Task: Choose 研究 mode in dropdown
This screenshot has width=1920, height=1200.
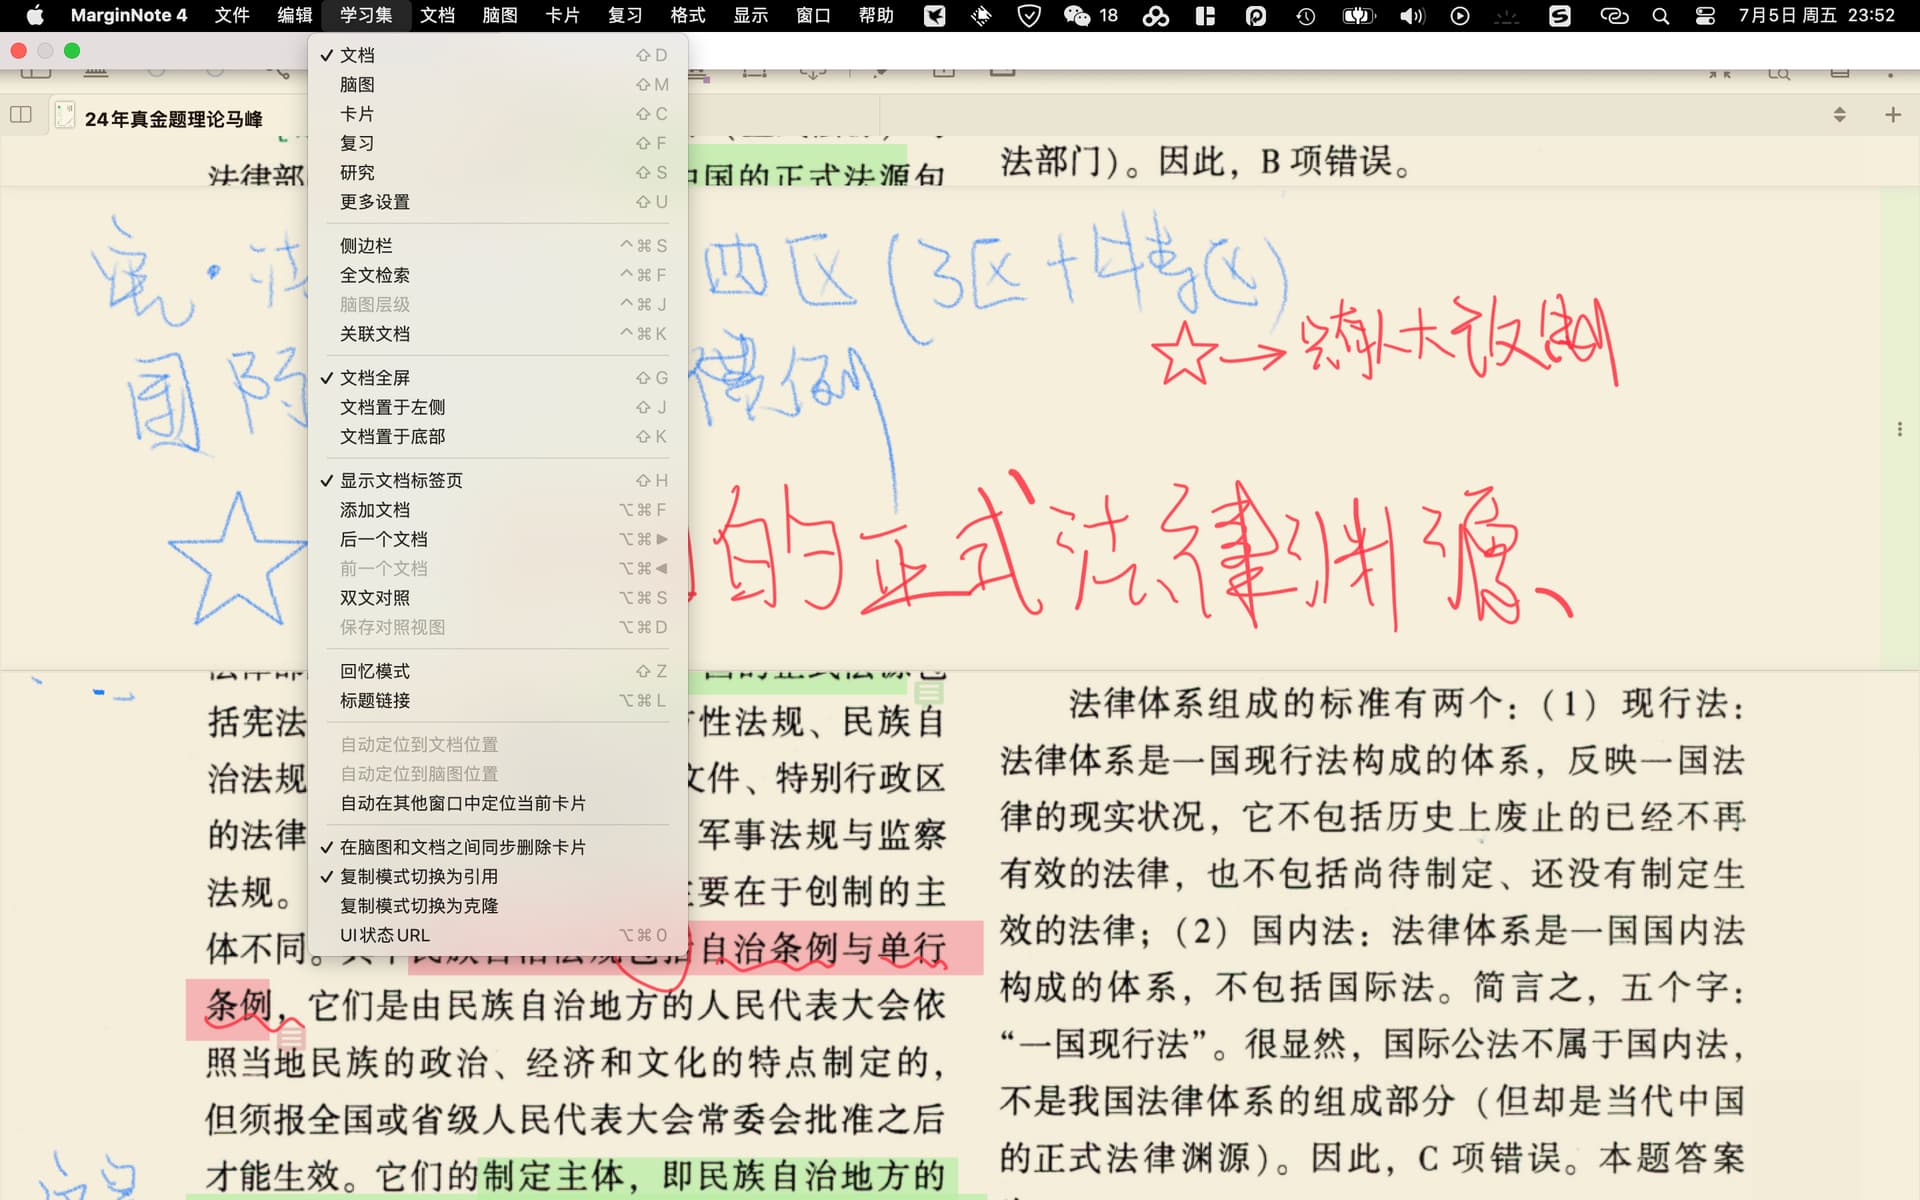Action: pyautogui.click(x=497, y=173)
